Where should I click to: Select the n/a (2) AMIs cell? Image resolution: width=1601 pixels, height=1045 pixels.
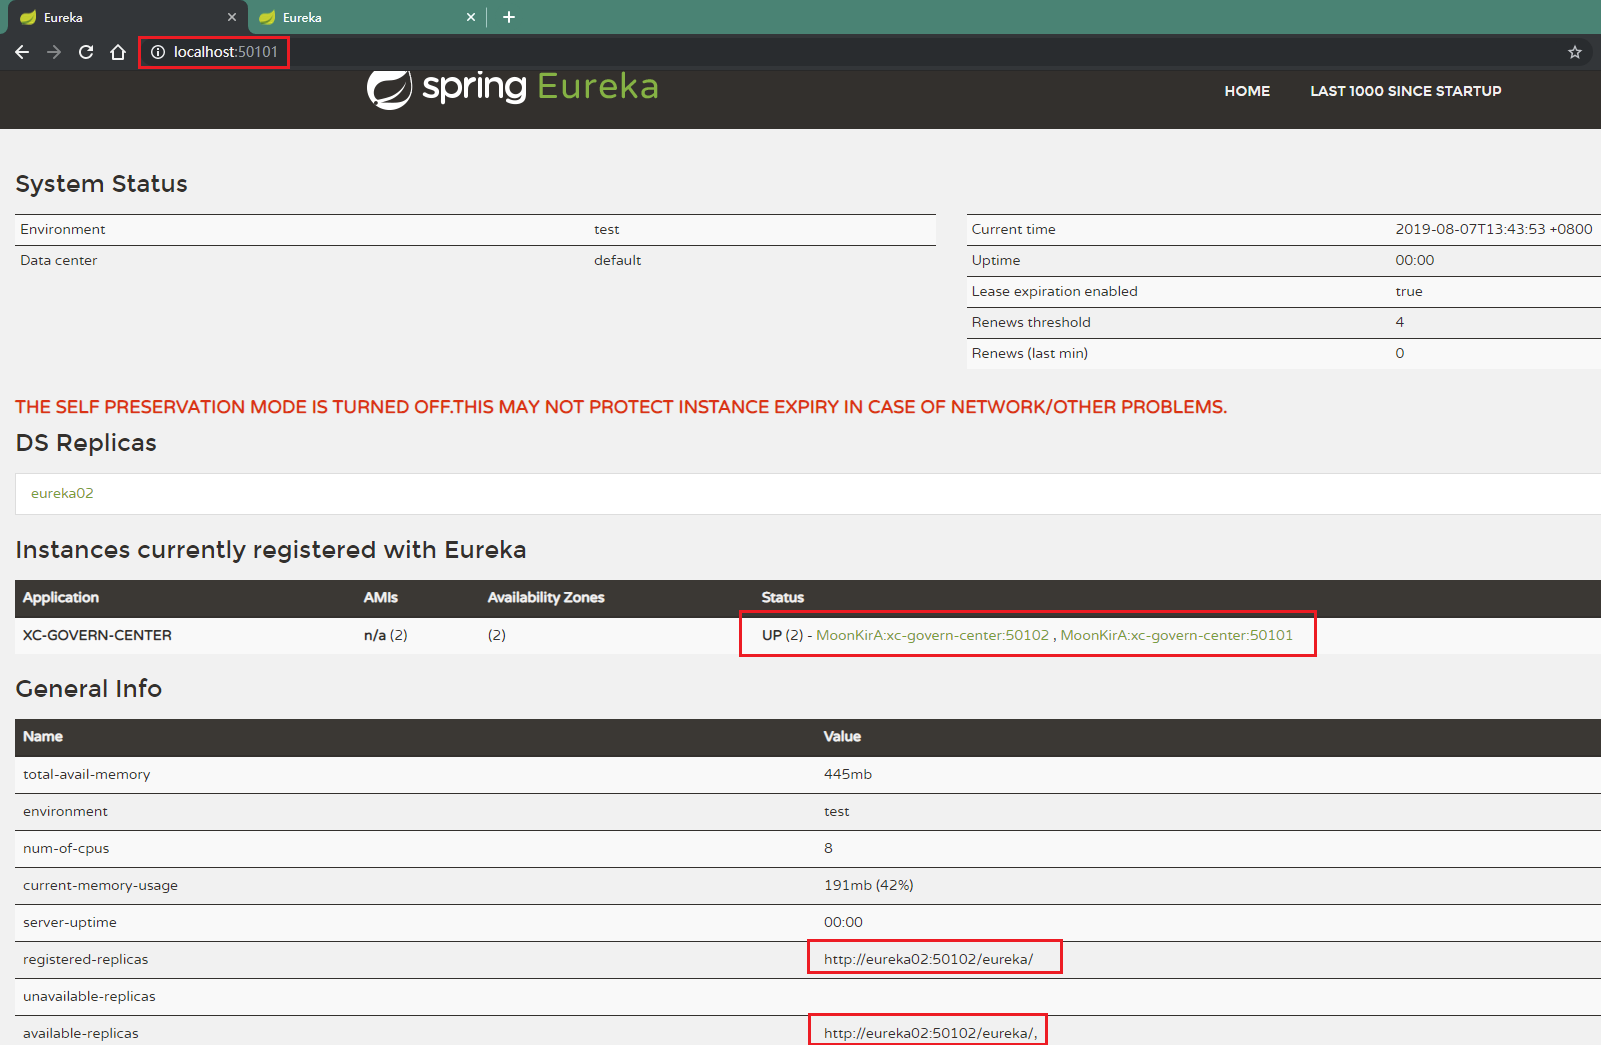point(386,635)
